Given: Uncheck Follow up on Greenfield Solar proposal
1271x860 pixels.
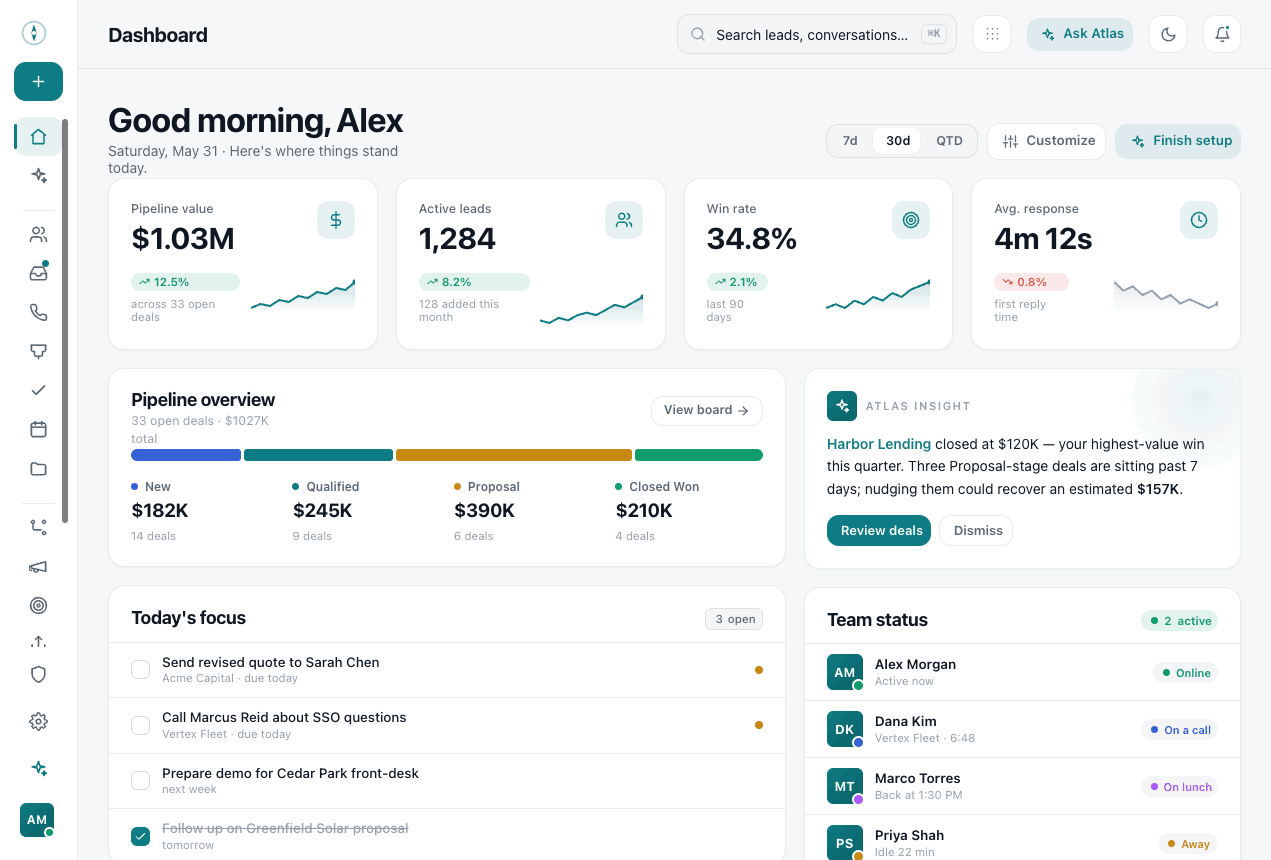Looking at the screenshot, I should (141, 836).
